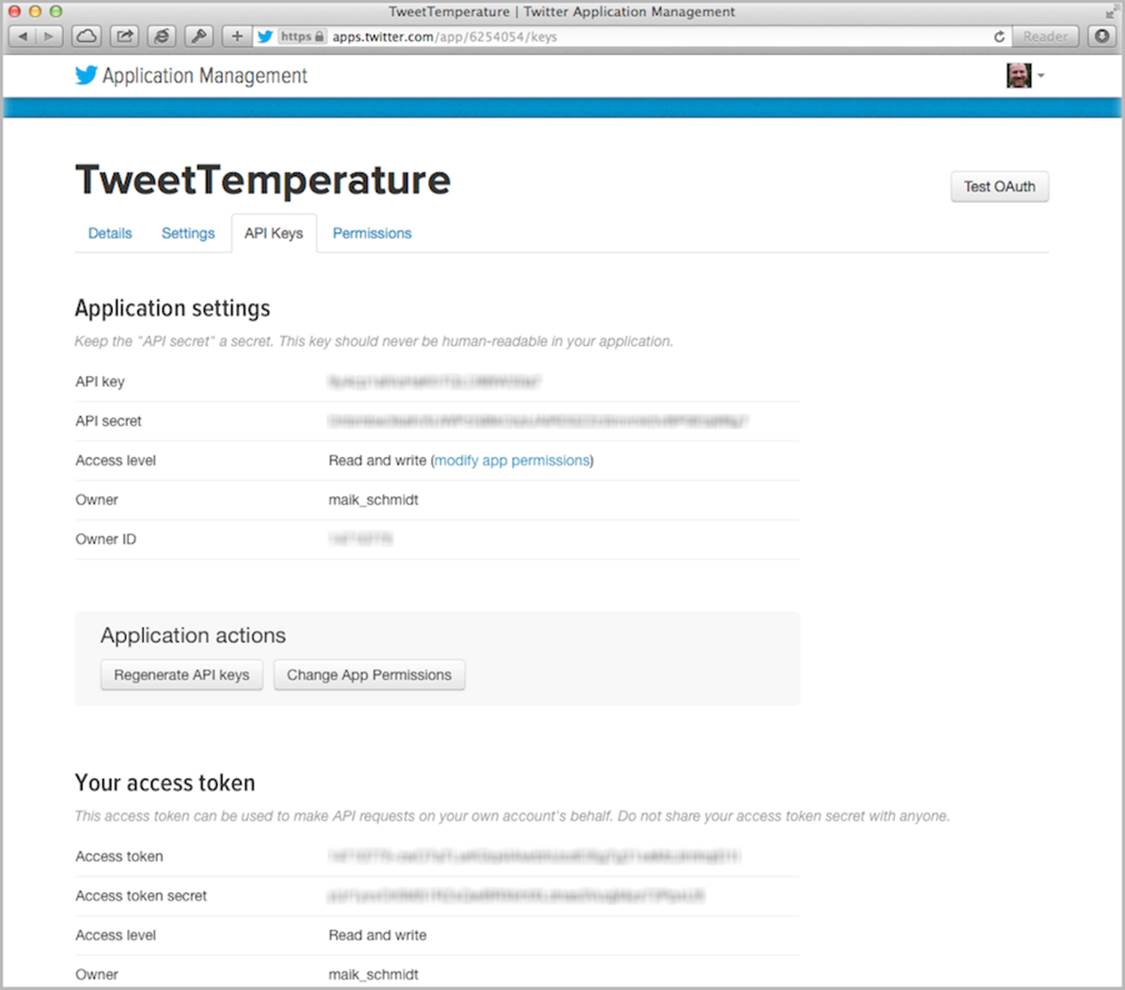Click the Share toolbar icon
The height and width of the screenshot is (990, 1125).
pos(124,36)
